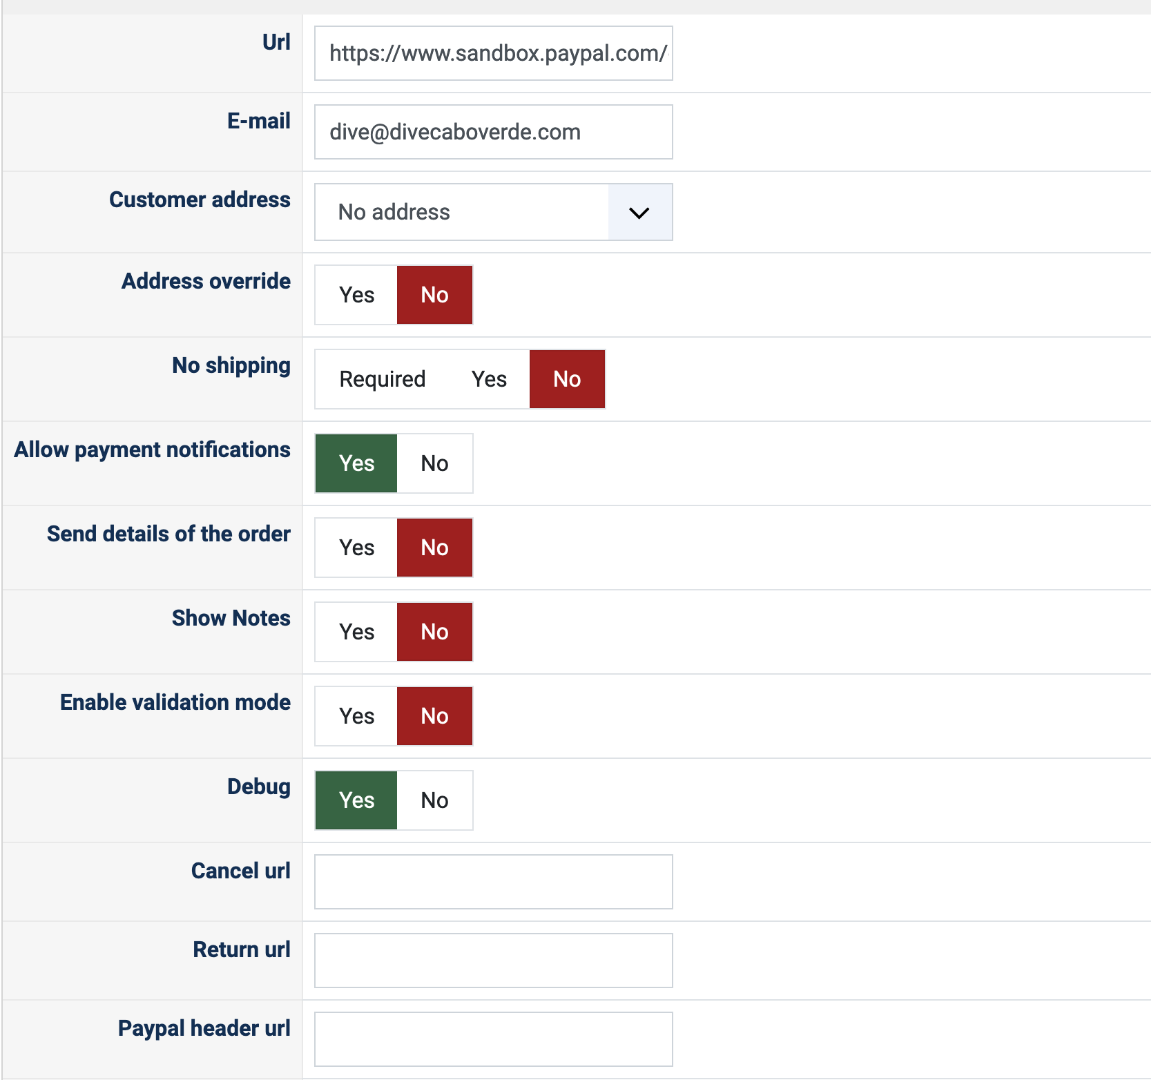Select No for Show Notes
Screen dimensions: 1151x1080
pyautogui.click(x=434, y=632)
